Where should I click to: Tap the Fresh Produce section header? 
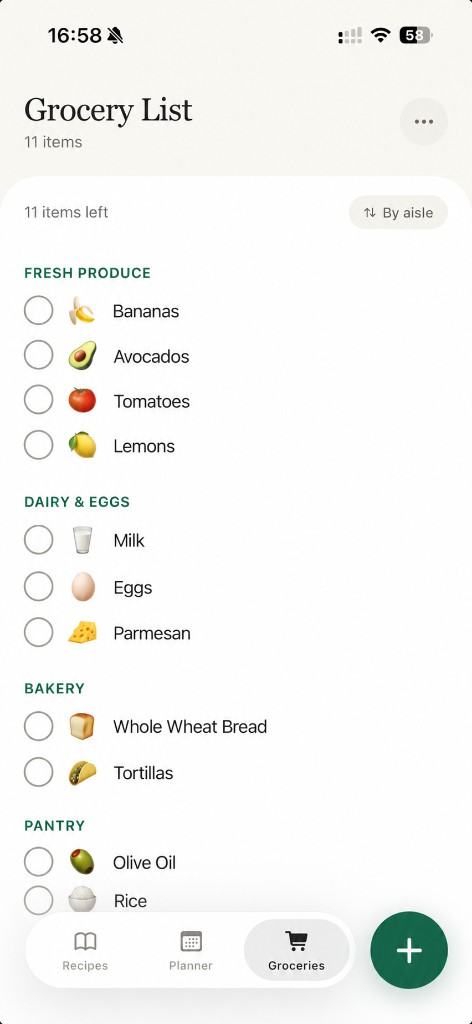point(87,273)
